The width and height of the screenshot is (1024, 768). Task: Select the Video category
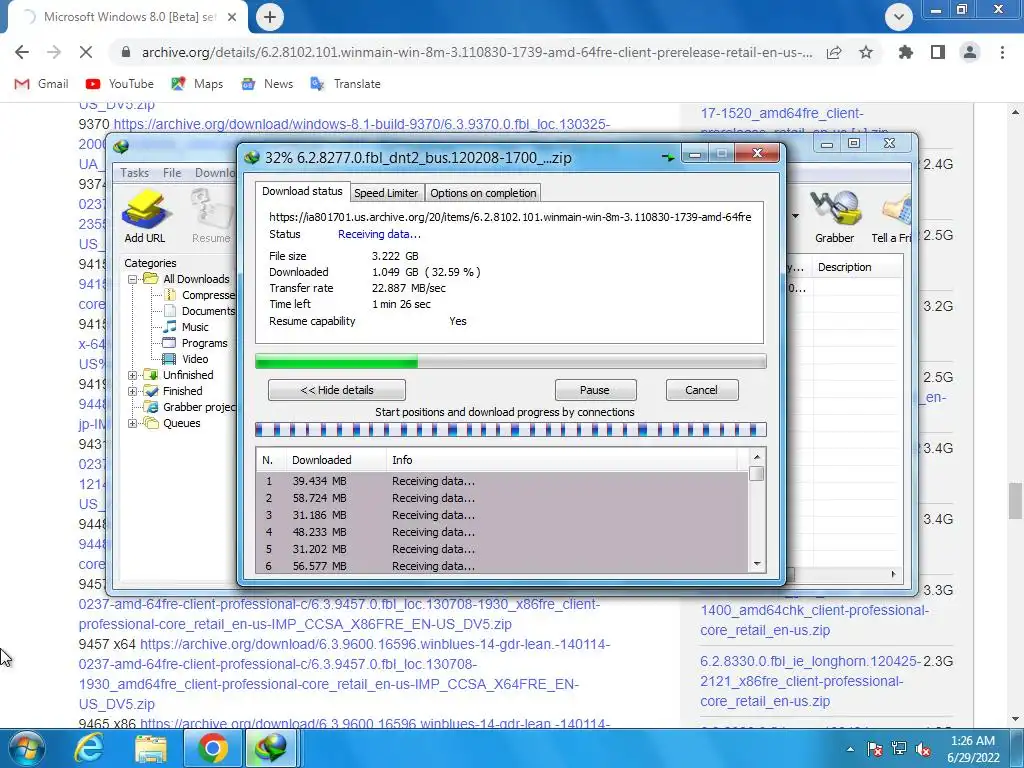[x=195, y=359]
